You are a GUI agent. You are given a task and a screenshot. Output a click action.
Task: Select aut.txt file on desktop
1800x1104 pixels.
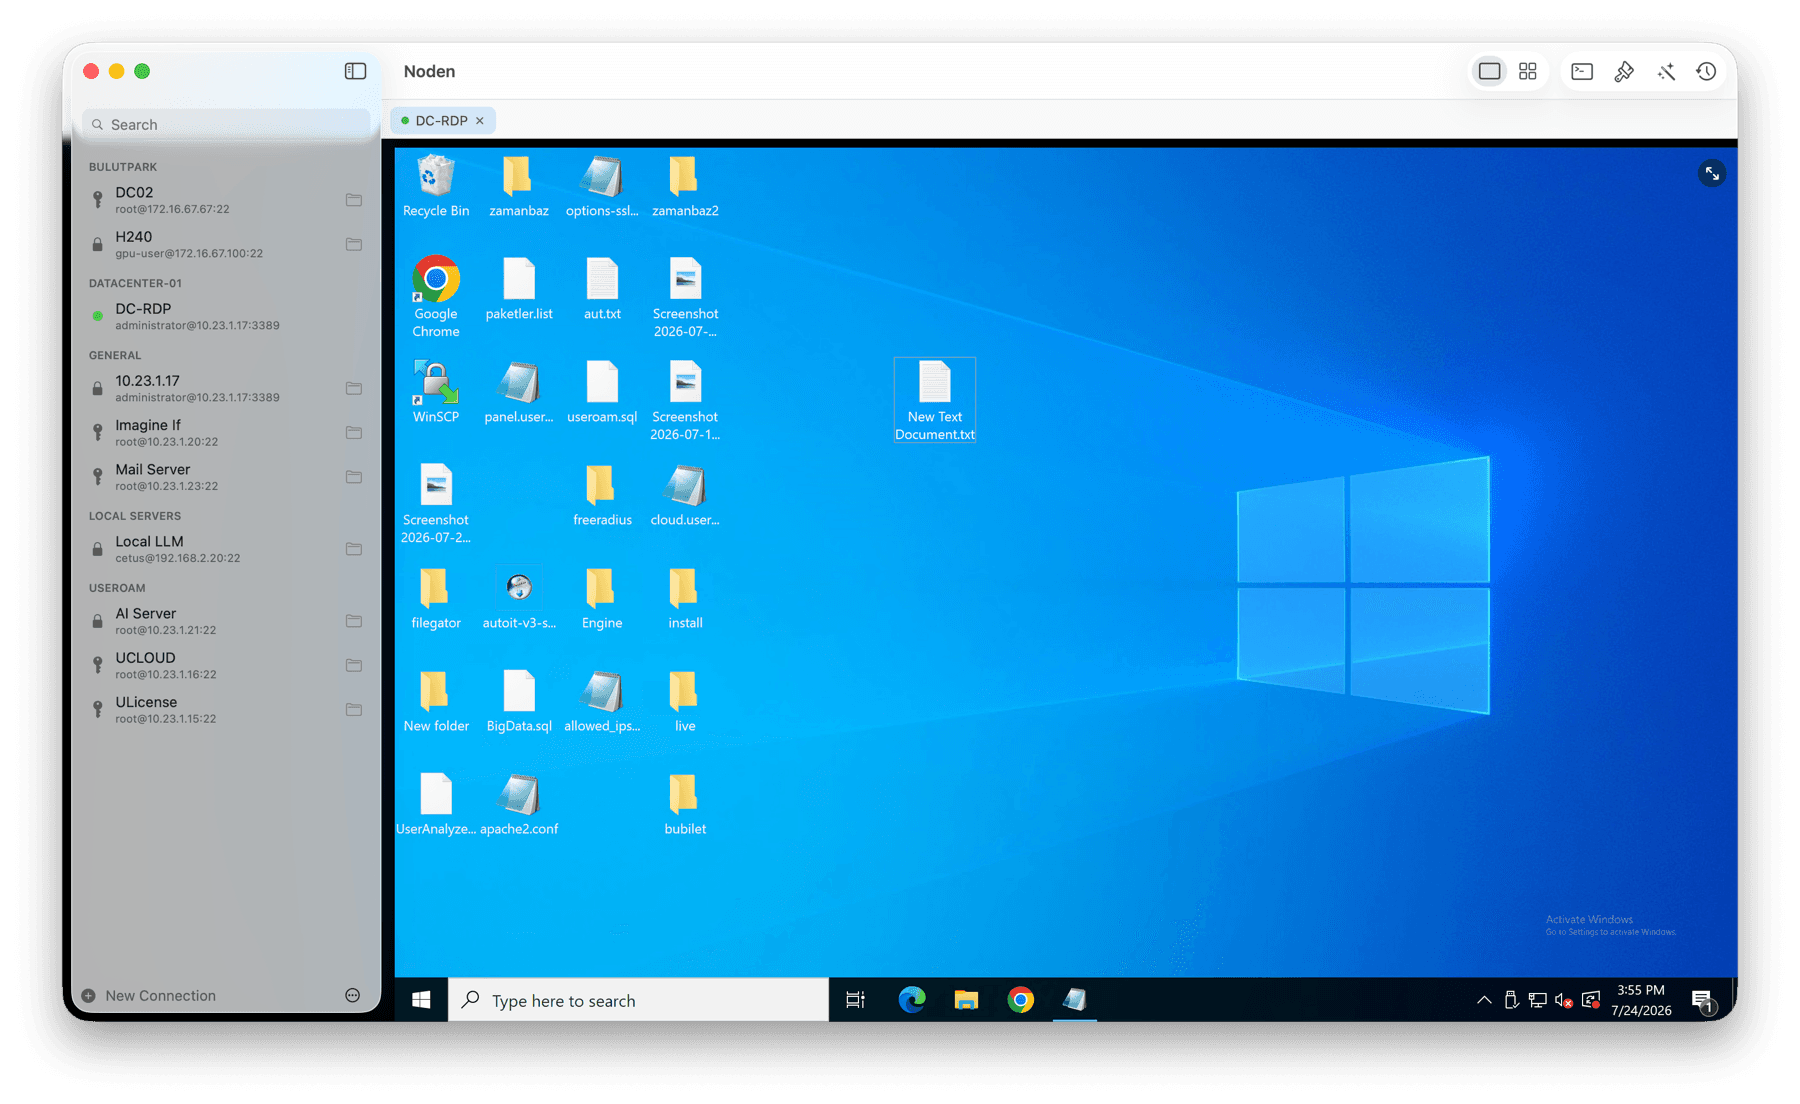602,290
